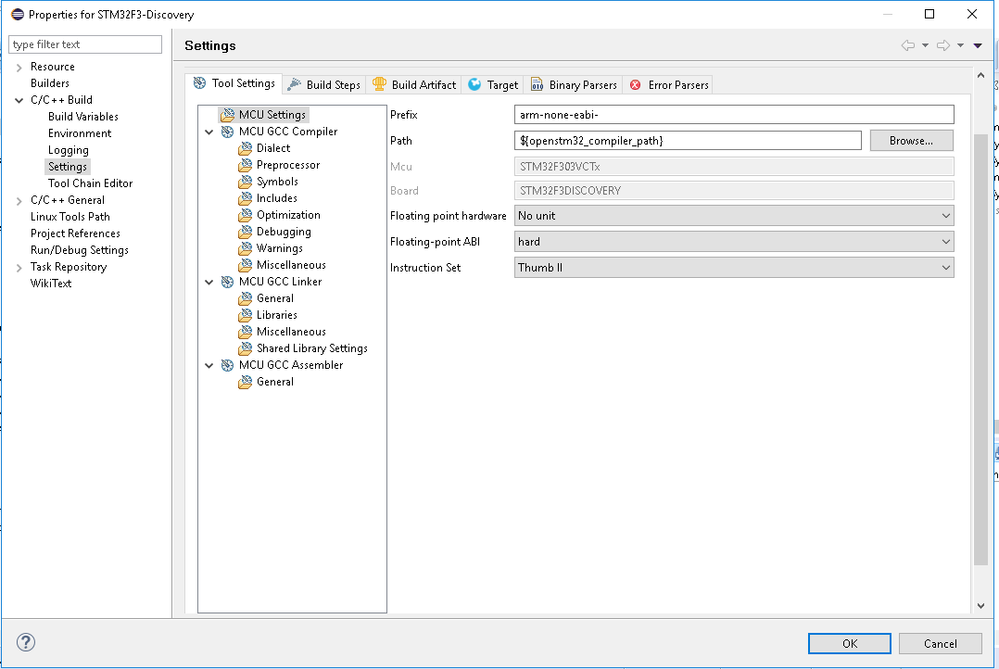999x669 pixels.
Task: Open the forward history dropdown arrow
Action: [960, 45]
